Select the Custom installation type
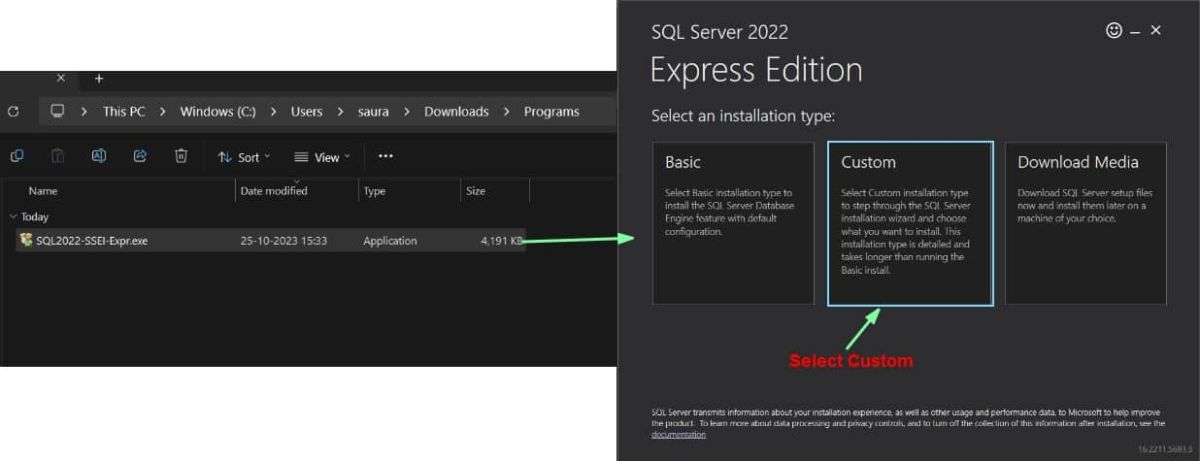Viewport: 1200px width, 461px height. (910, 223)
